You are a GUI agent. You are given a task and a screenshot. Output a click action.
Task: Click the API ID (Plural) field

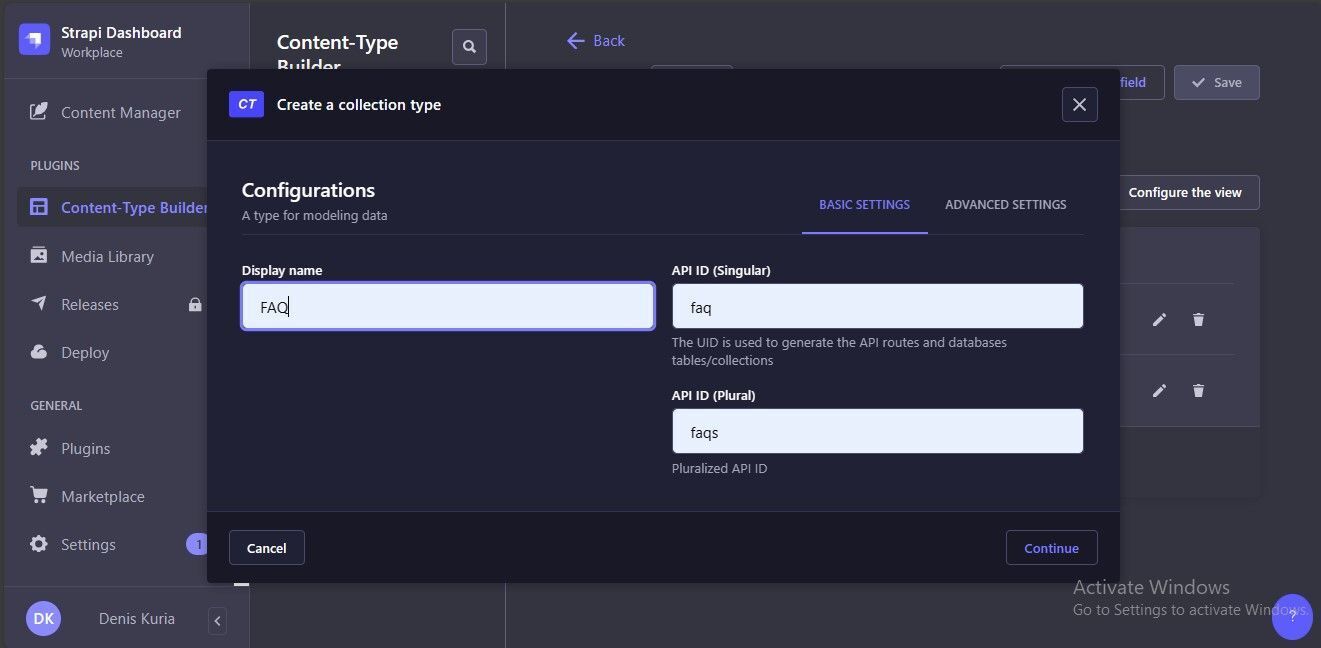876,432
